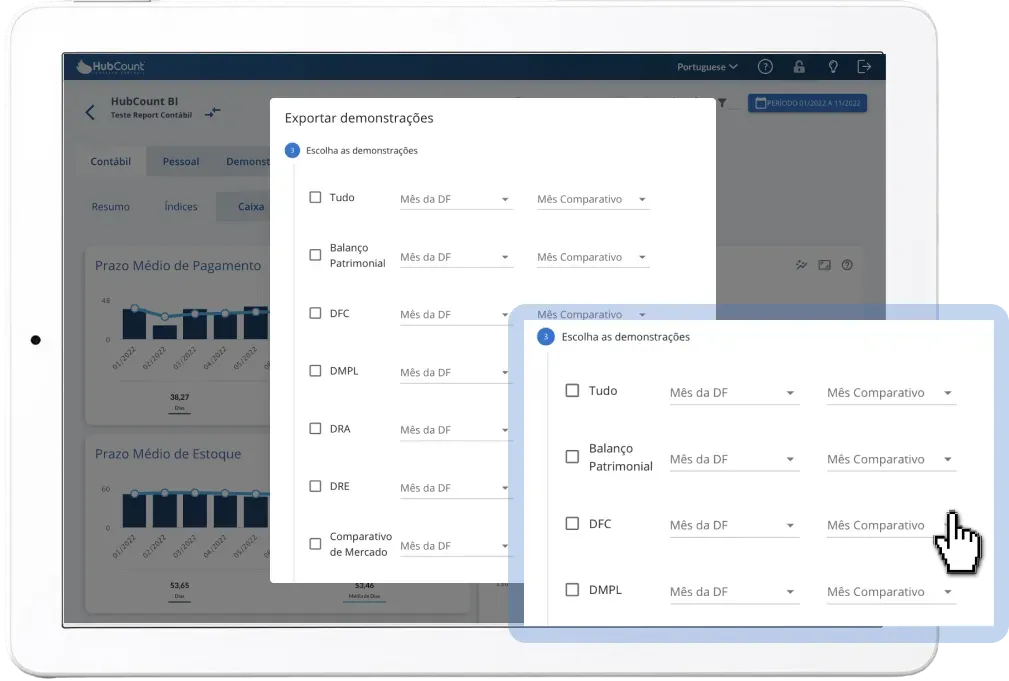Image resolution: width=1009 pixels, height=681 pixels.
Task: Switch to the Pessoal tab
Action: click(181, 162)
